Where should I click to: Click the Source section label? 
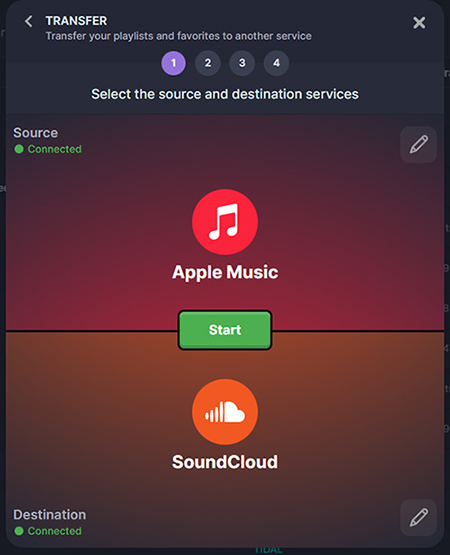coord(35,133)
